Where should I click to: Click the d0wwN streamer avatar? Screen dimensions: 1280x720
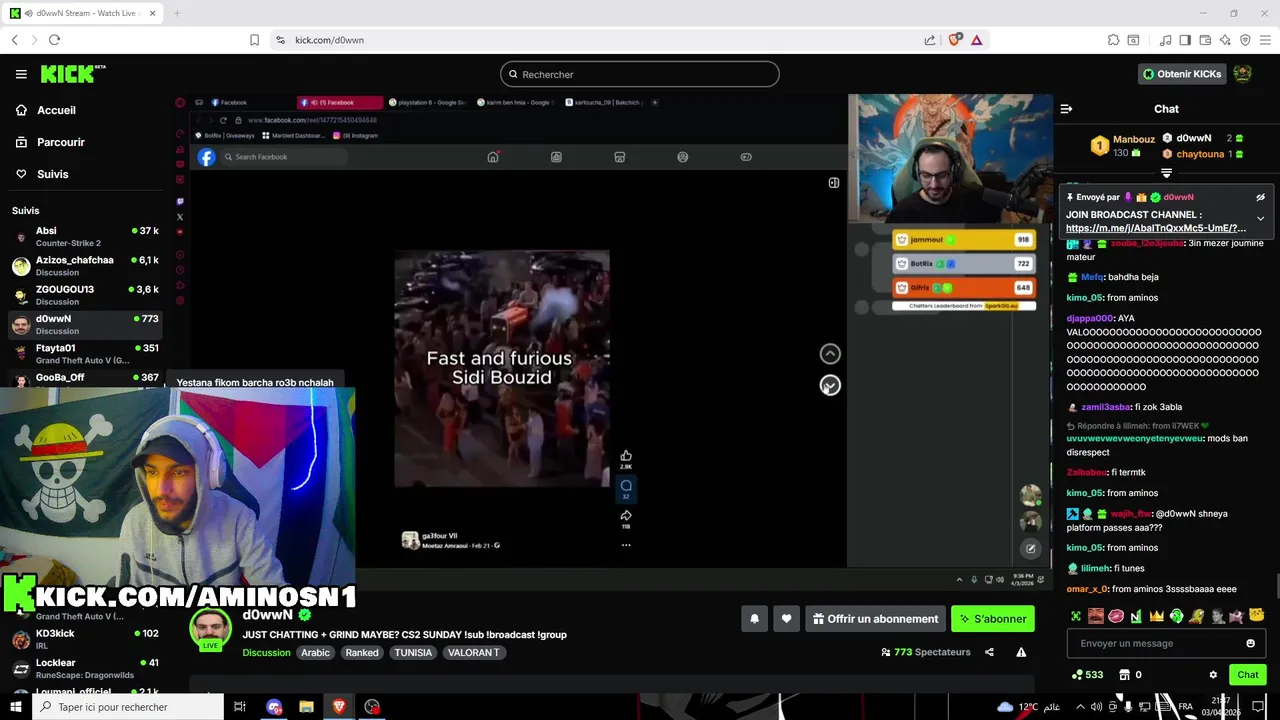coord(211,628)
